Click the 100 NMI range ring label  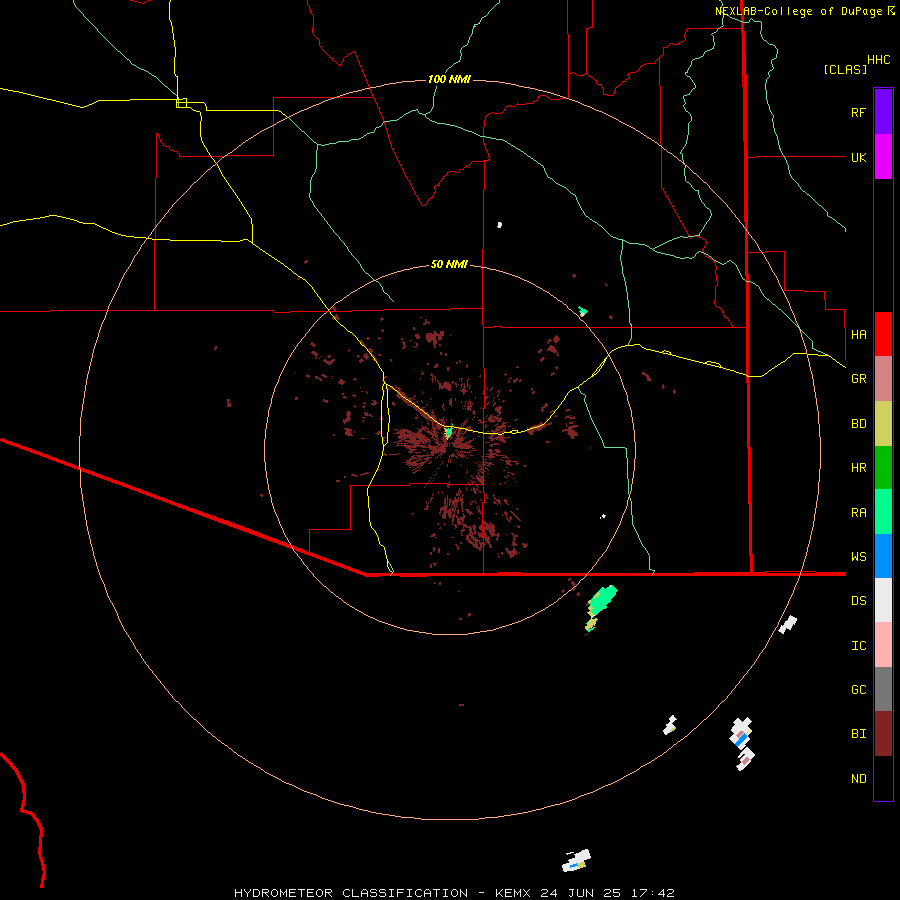(x=449, y=79)
